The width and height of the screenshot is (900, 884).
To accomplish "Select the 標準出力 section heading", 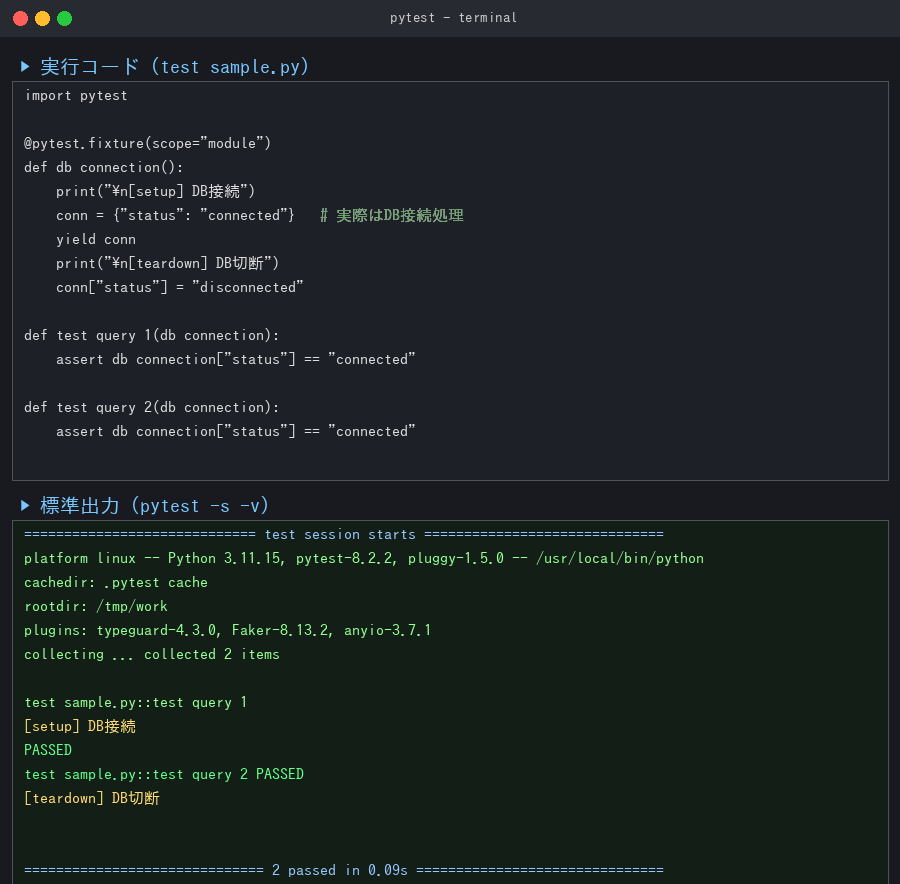I will [x=154, y=505].
